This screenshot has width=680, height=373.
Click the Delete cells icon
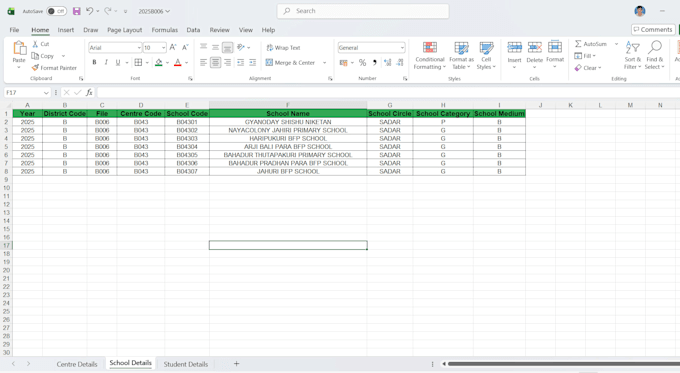click(535, 47)
